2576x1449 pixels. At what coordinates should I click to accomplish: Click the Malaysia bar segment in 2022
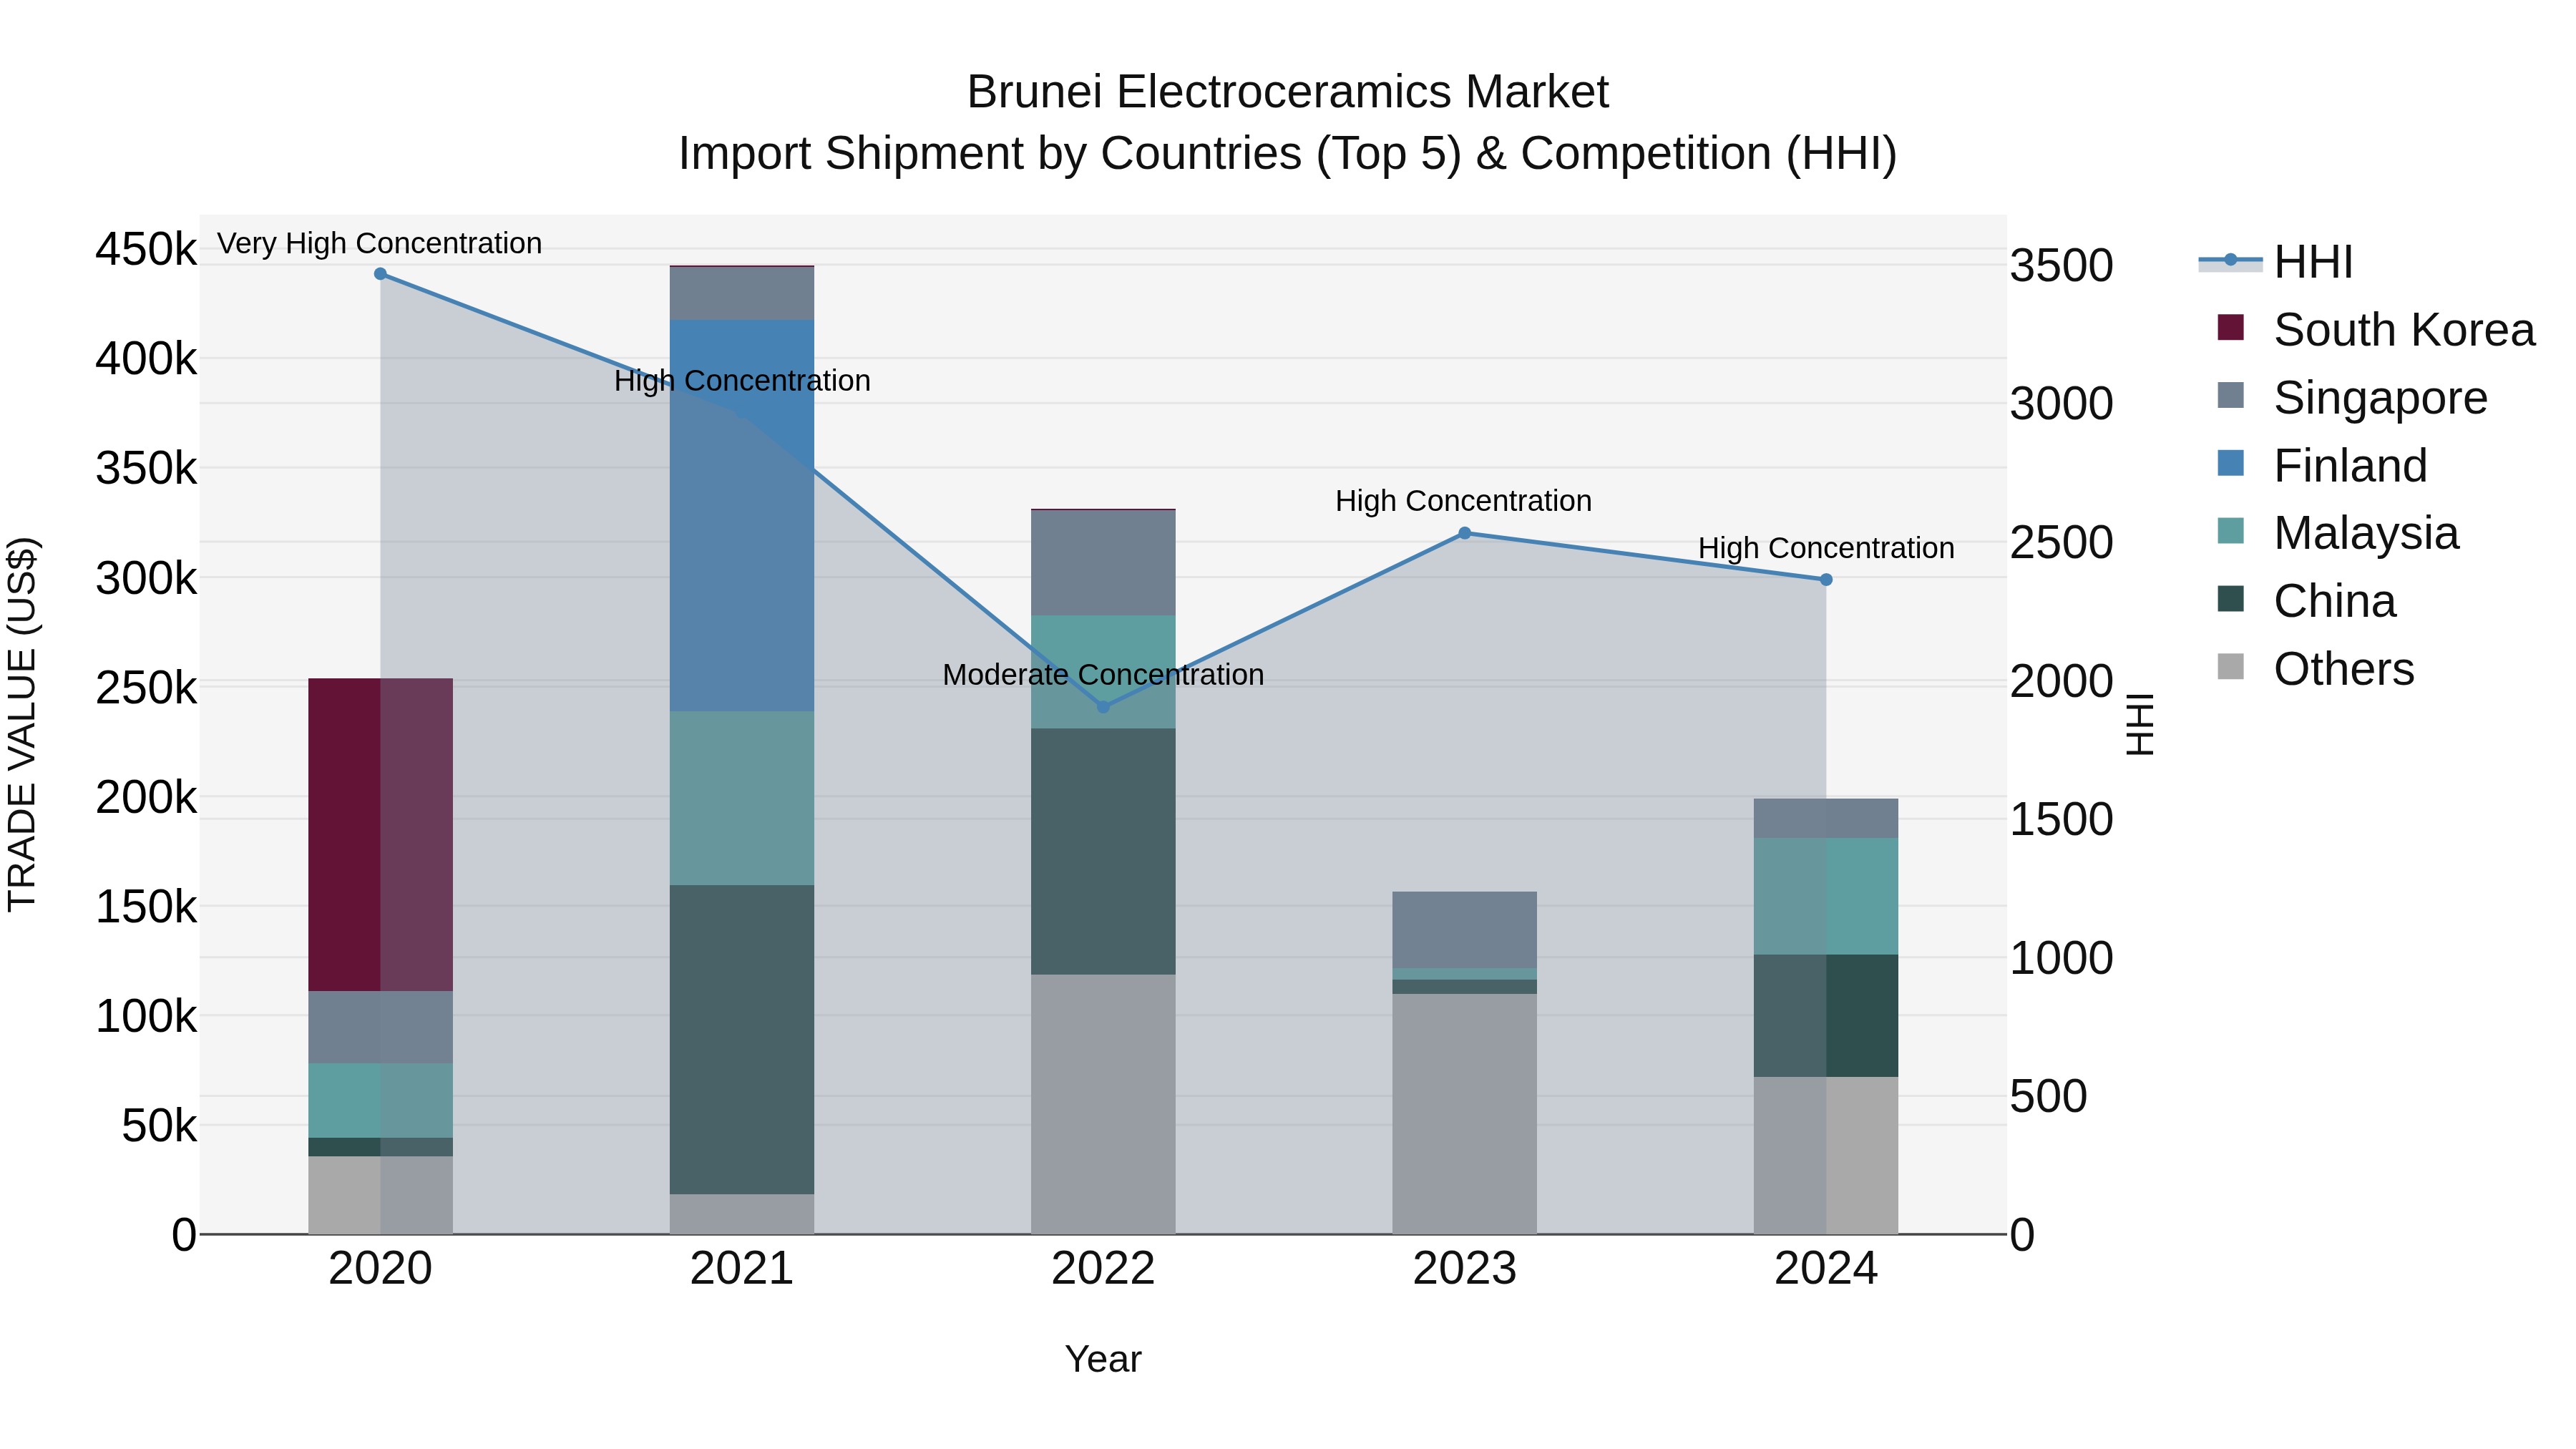[1103, 672]
